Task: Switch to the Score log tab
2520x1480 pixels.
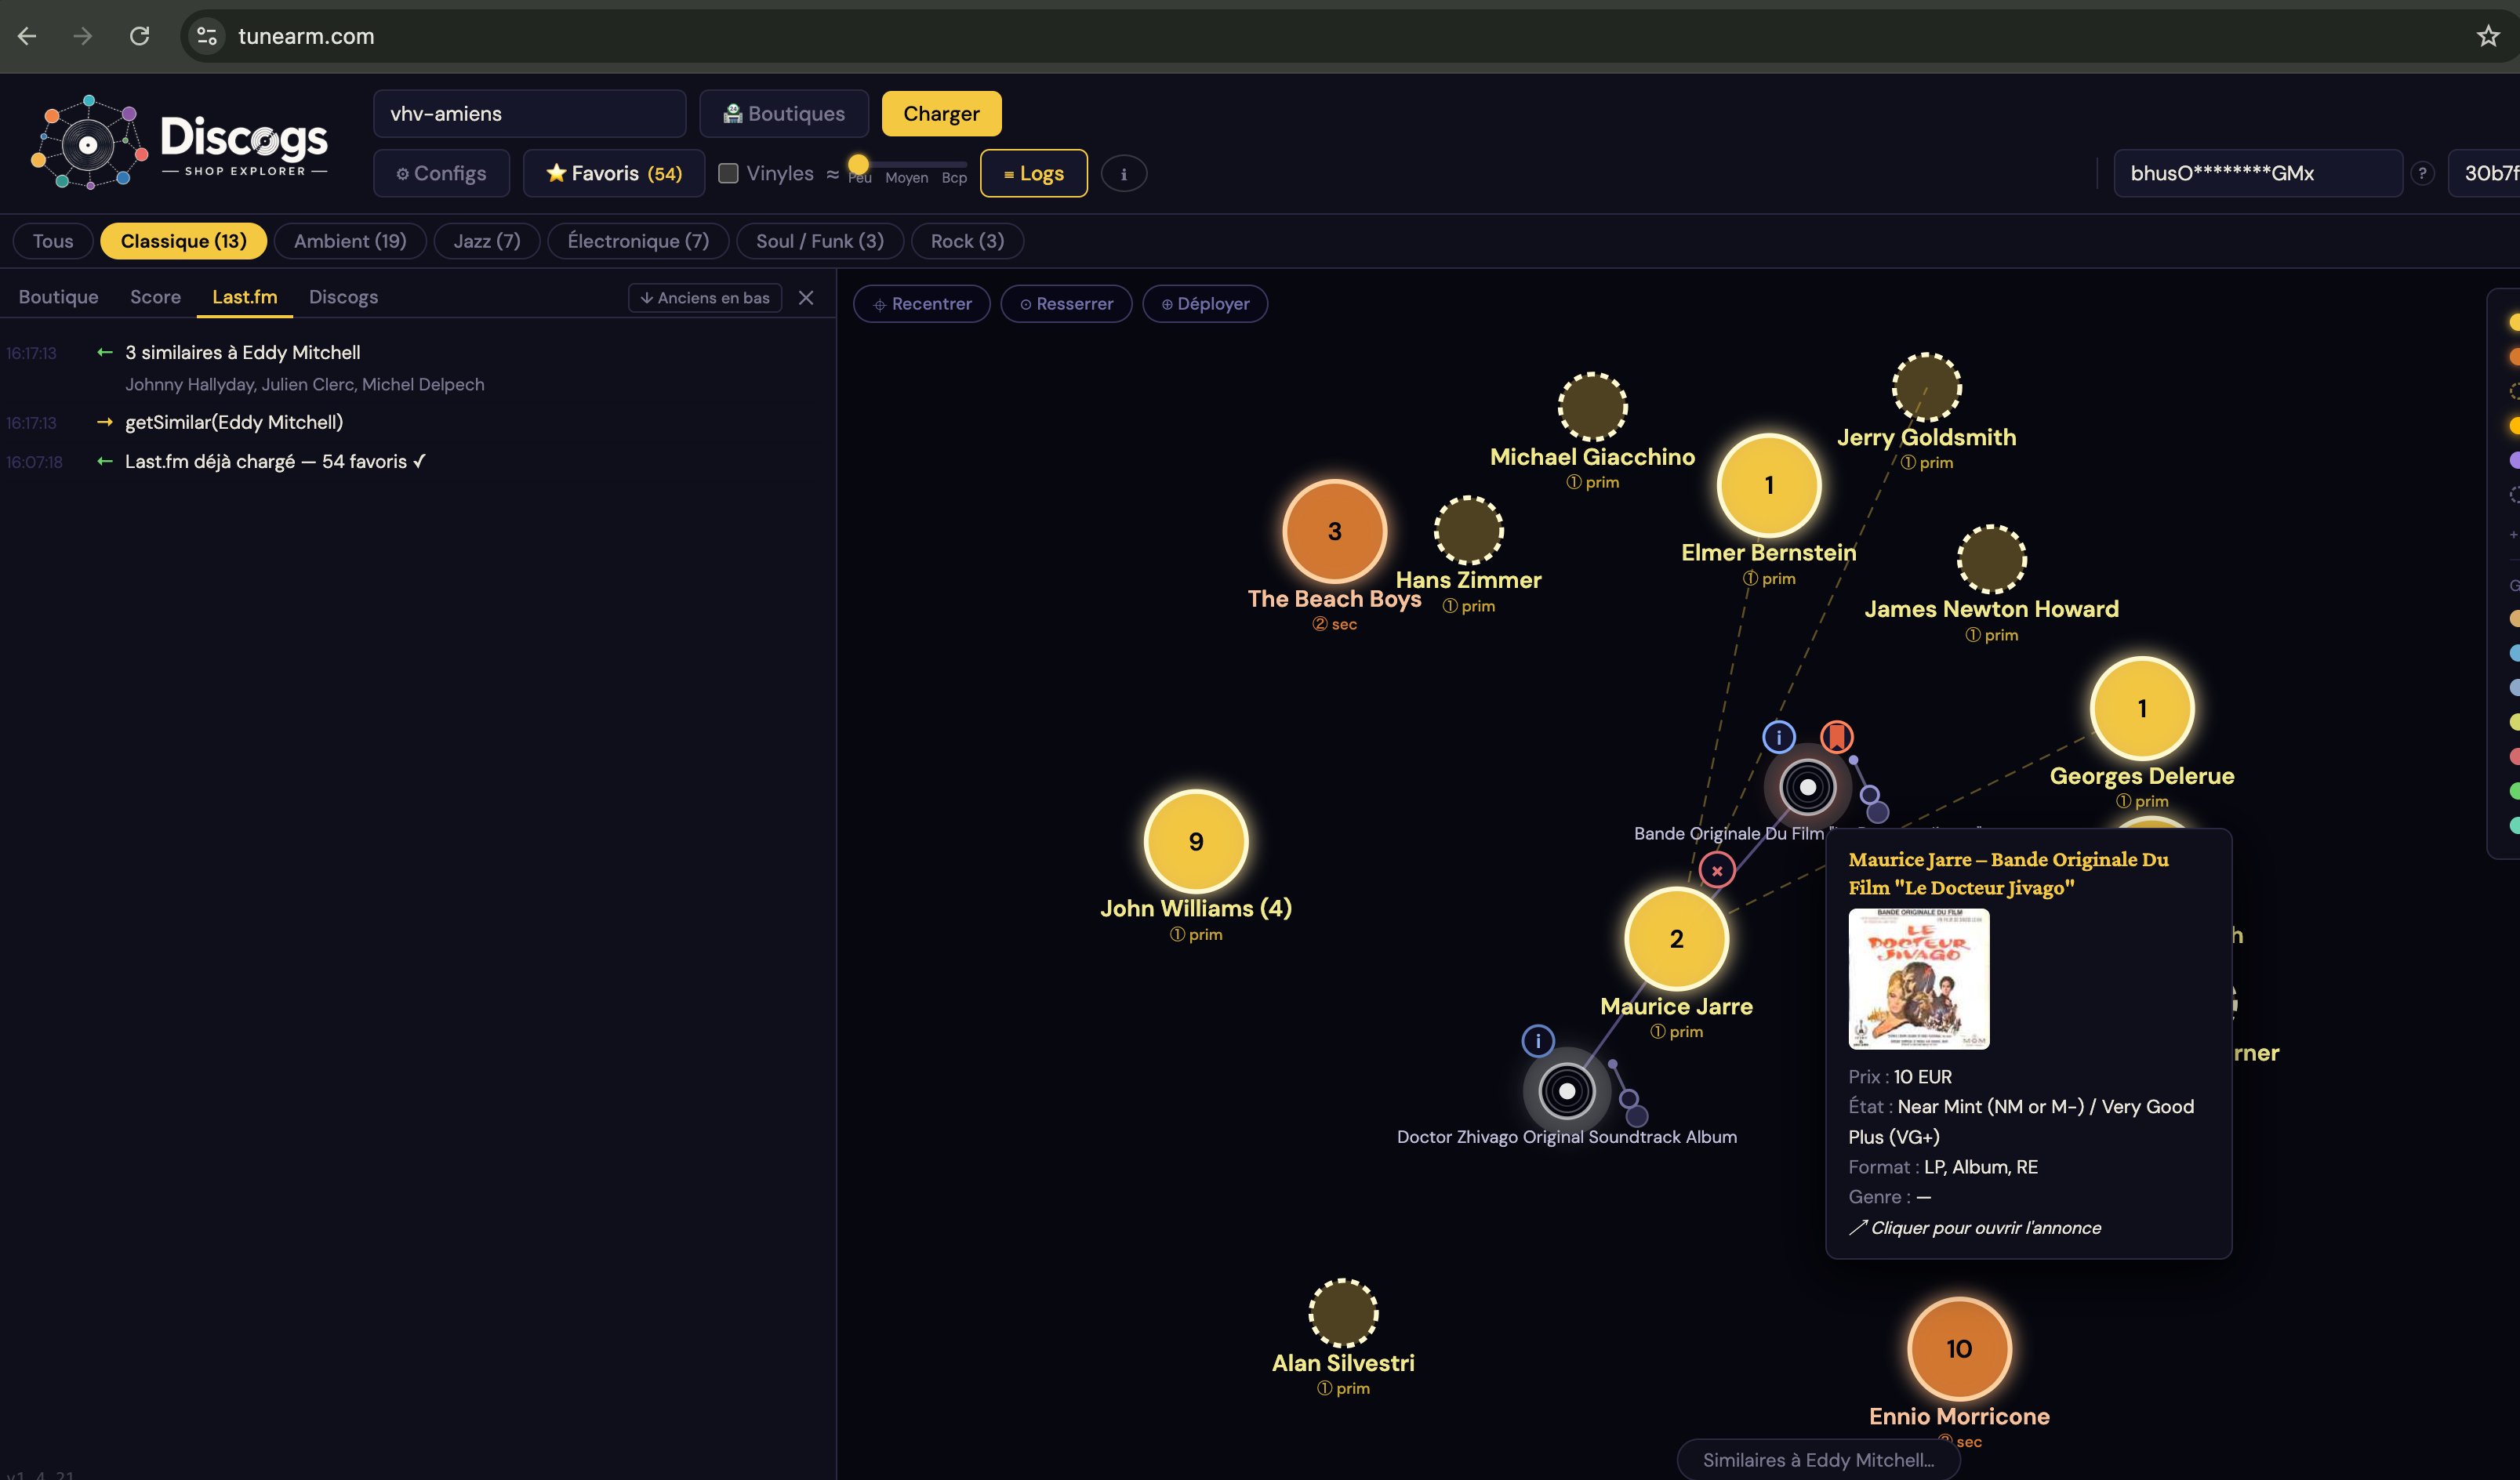Action: coord(155,297)
